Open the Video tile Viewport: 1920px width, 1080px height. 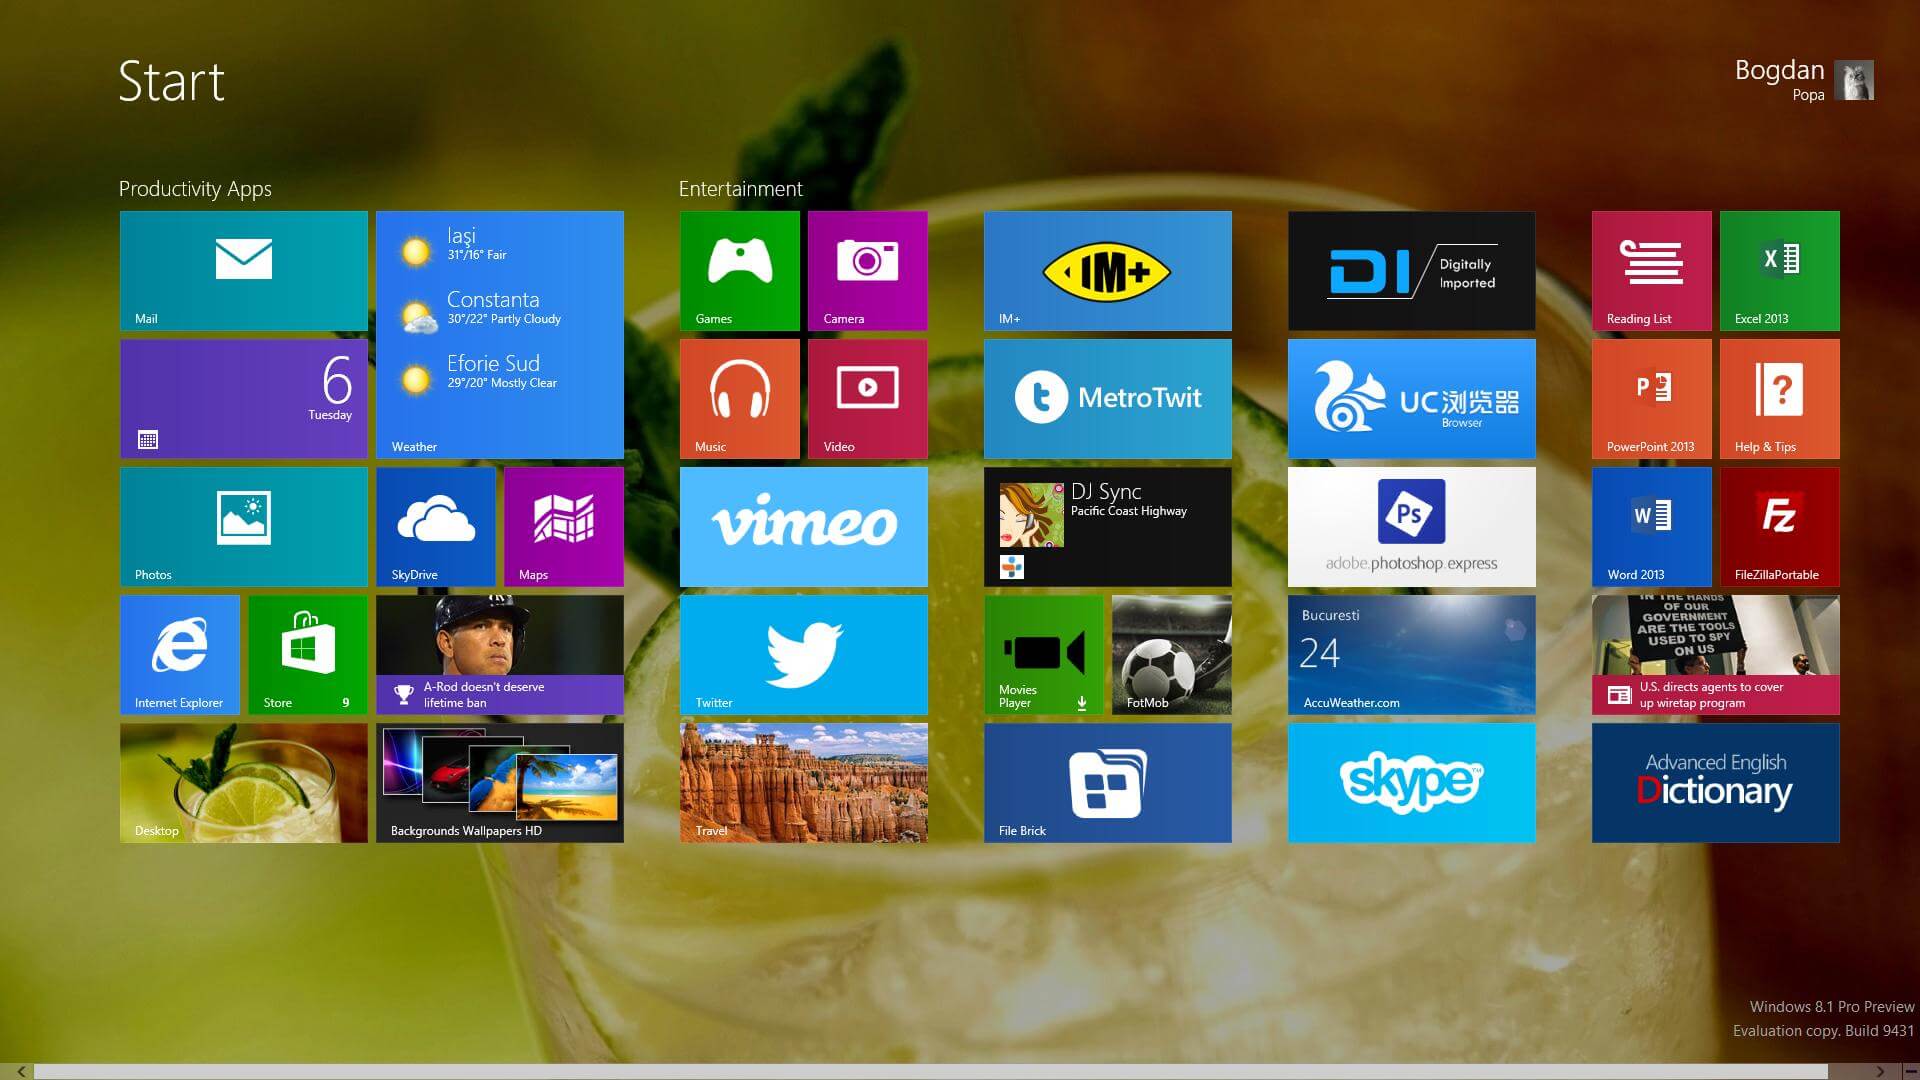pos(868,399)
